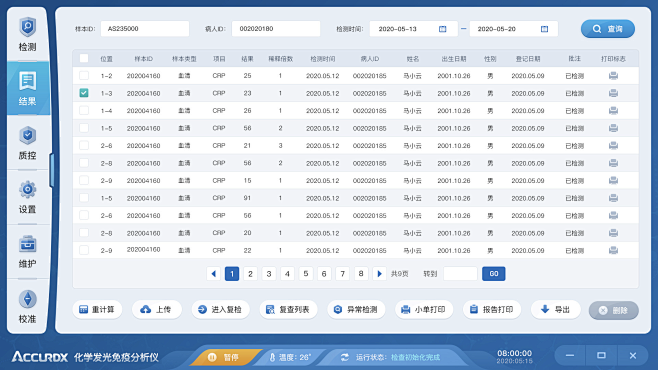
Task: Click the 导出 export button
Action: click(556, 310)
